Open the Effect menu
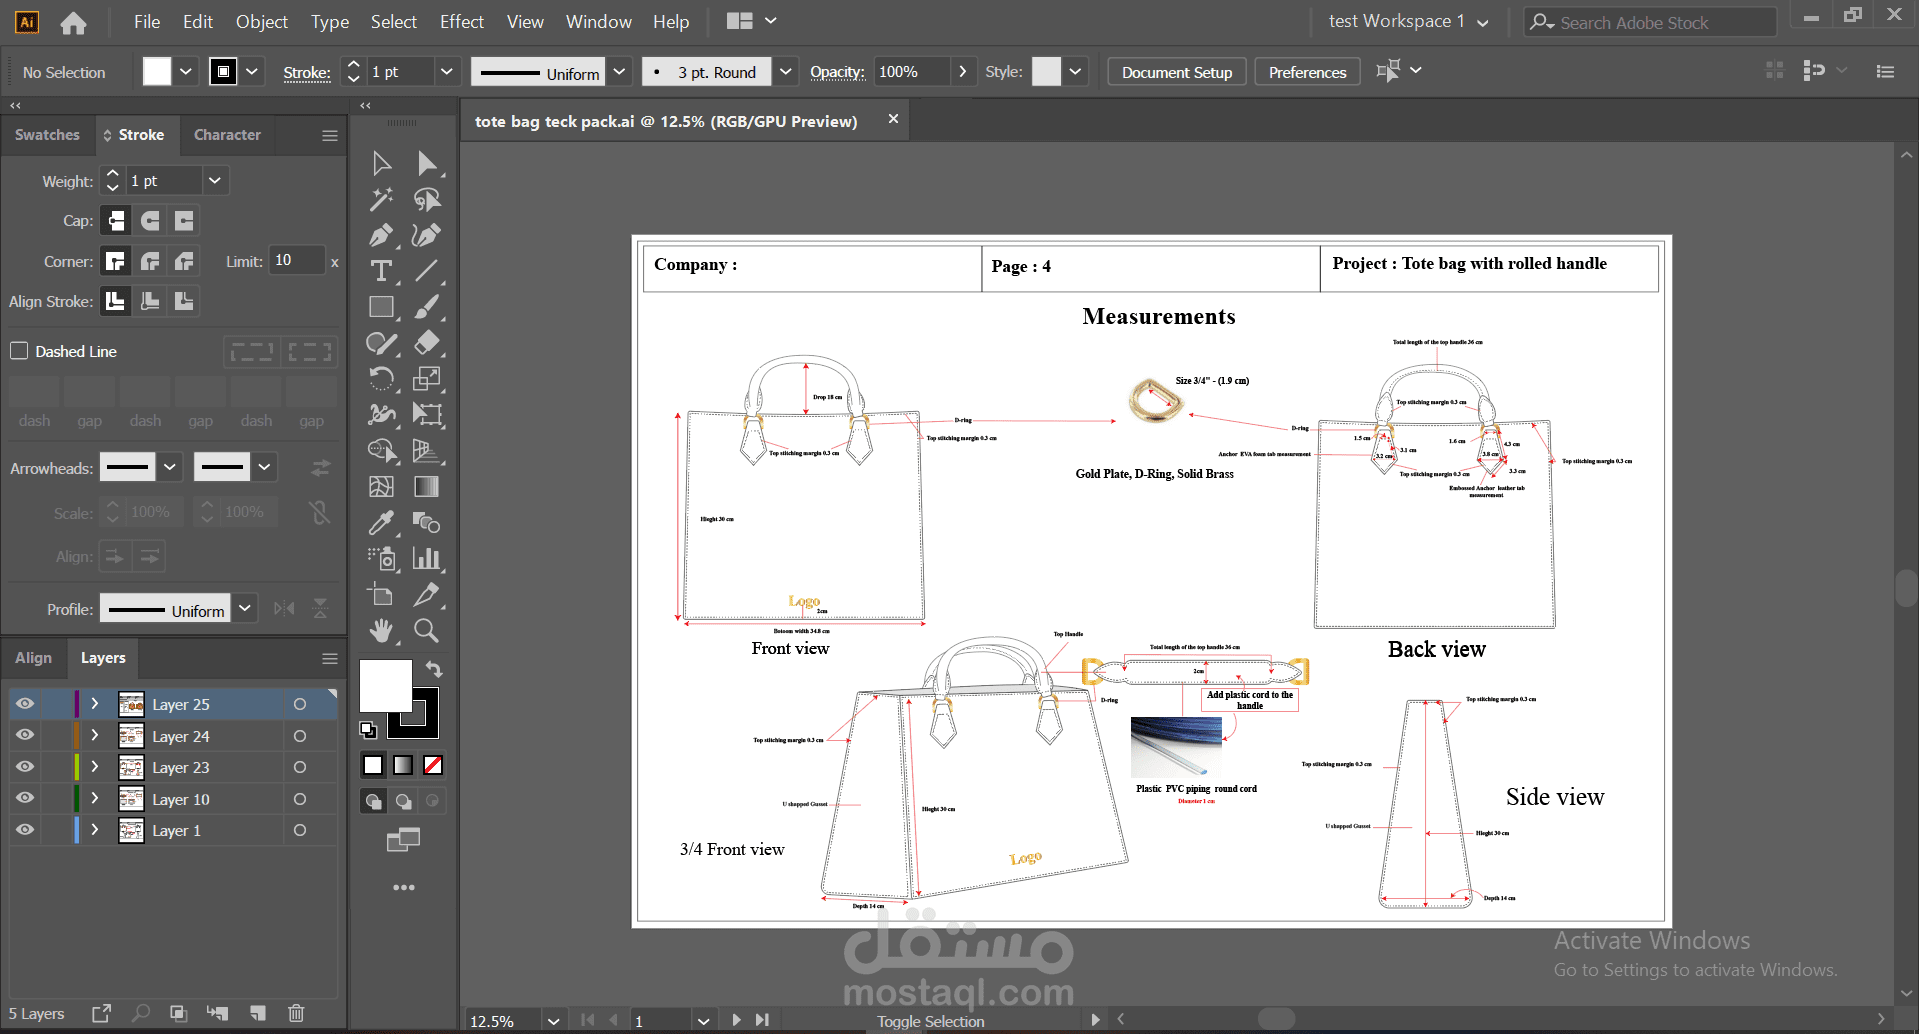Viewport: 1919px width, 1034px height. [462, 21]
